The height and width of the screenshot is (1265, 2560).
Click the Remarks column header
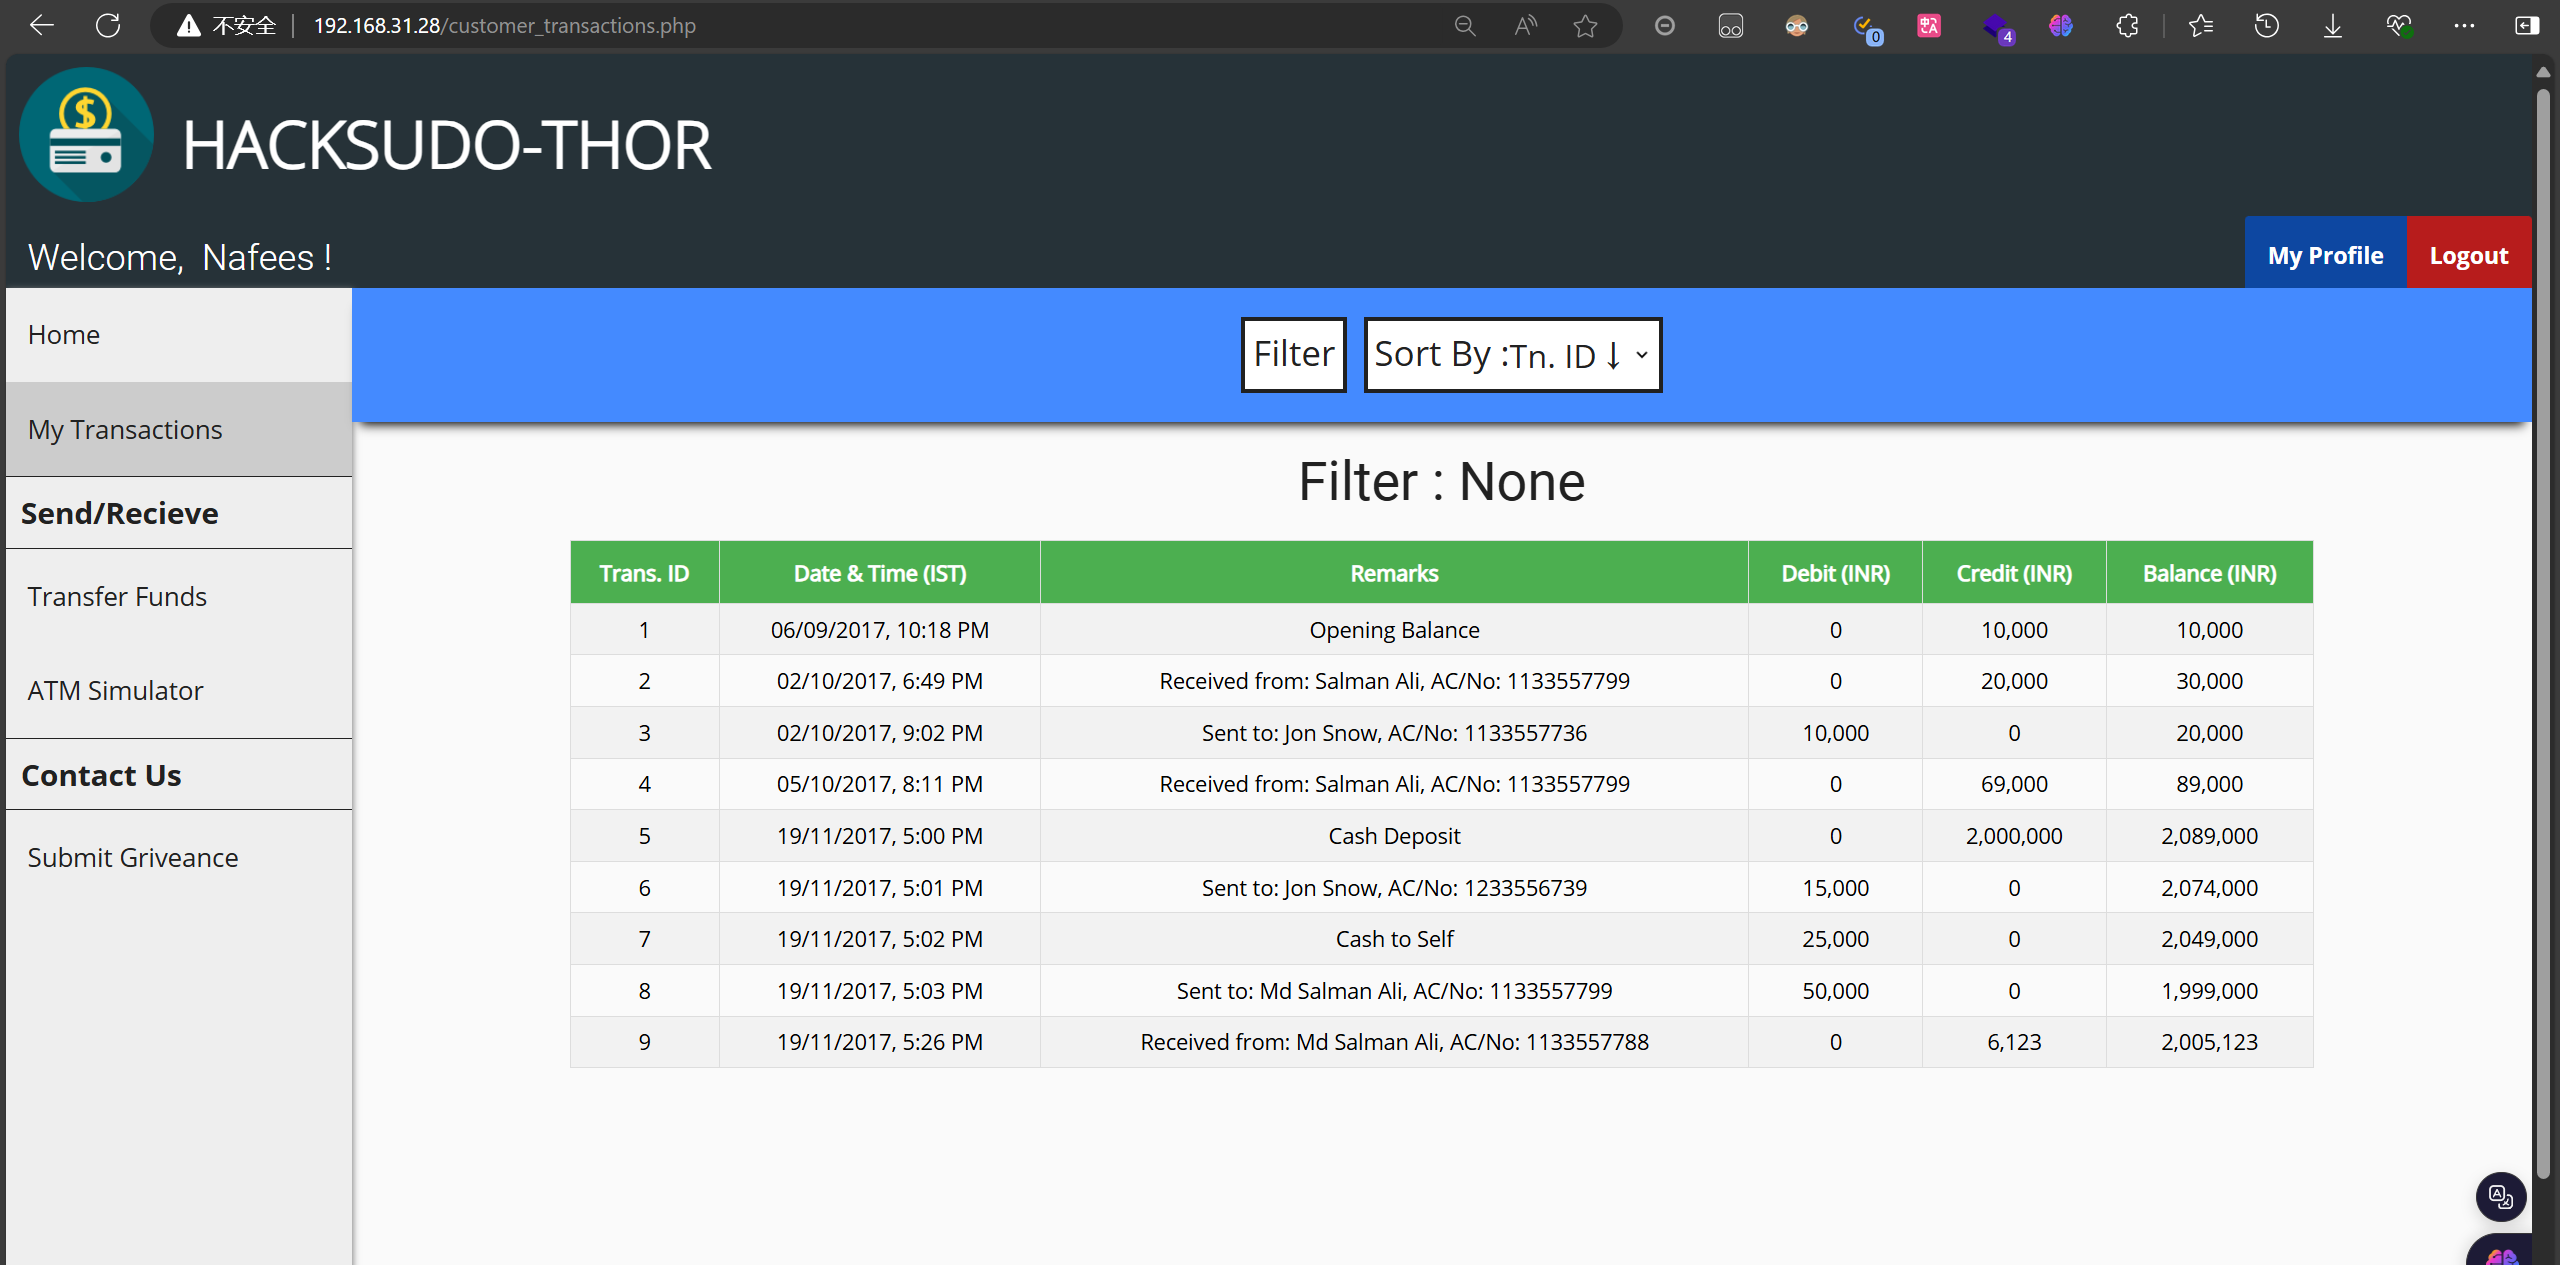[1394, 573]
